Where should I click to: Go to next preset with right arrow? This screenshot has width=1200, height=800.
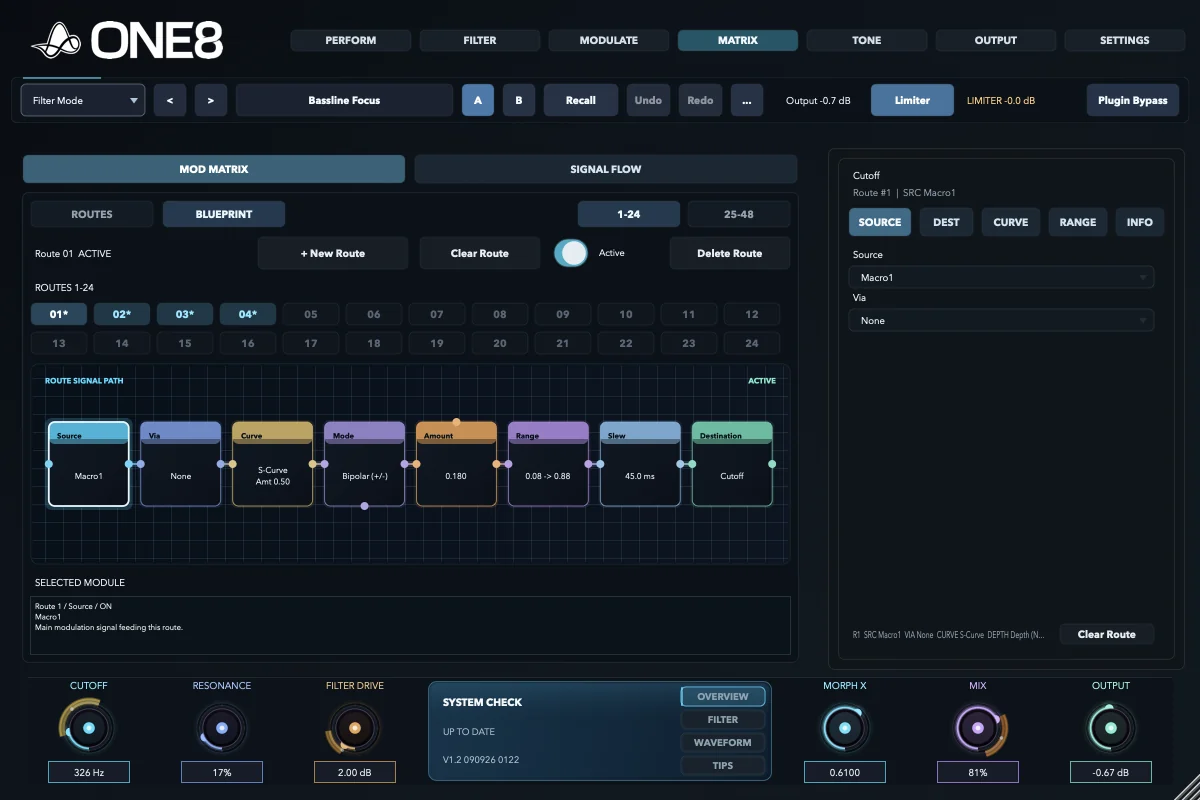(211, 100)
